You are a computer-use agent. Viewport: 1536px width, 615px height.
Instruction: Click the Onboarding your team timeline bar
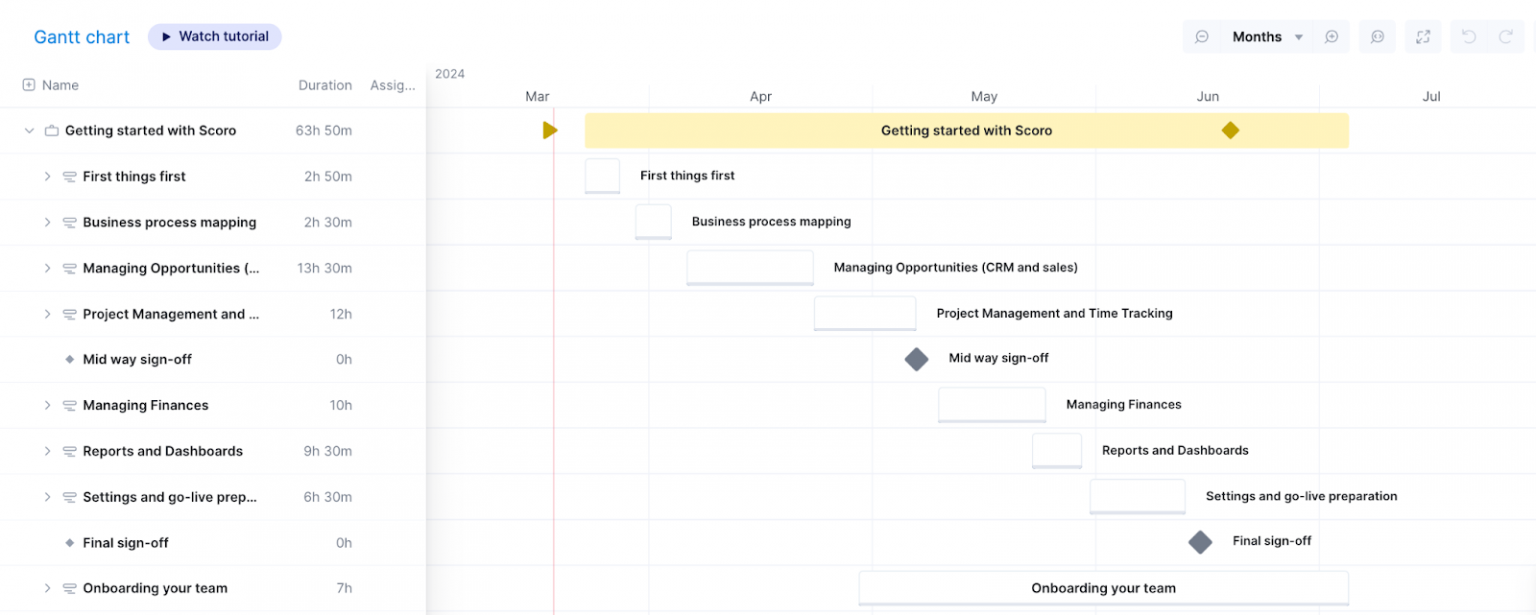[x=1104, y=588]
